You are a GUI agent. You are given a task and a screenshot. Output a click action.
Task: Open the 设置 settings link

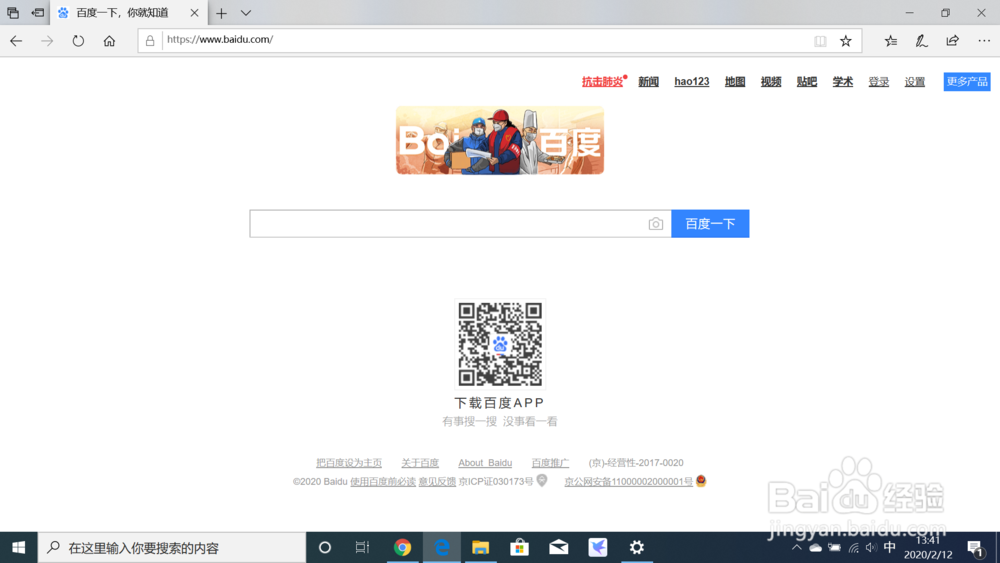click(915, 82)
